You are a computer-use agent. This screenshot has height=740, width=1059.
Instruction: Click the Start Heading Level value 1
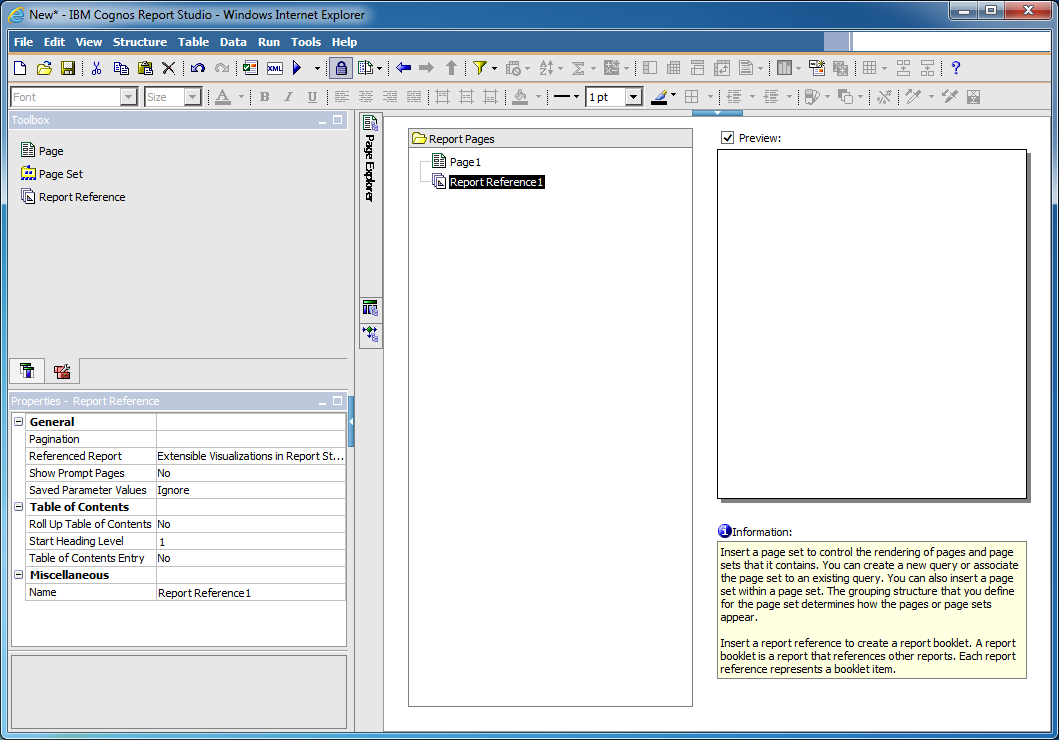[251, 541]
